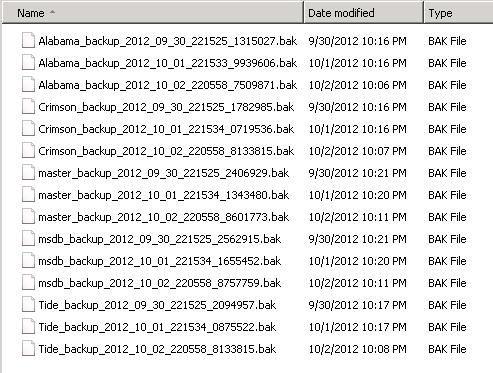Click file icon of Alabama_backup_2012_10_02_220558_7509871.bak
Screen dimensions: 493x373
[x=28, y=85]
